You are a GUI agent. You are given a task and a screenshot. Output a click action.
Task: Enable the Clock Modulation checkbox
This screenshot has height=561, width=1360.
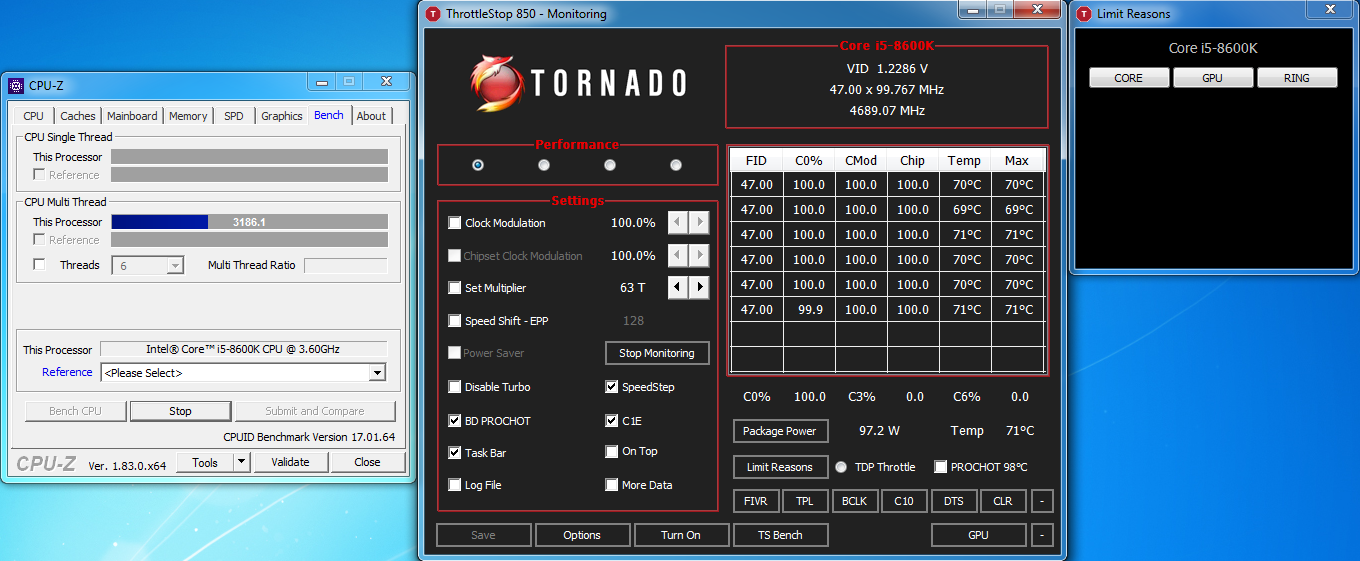coord(455,223)
